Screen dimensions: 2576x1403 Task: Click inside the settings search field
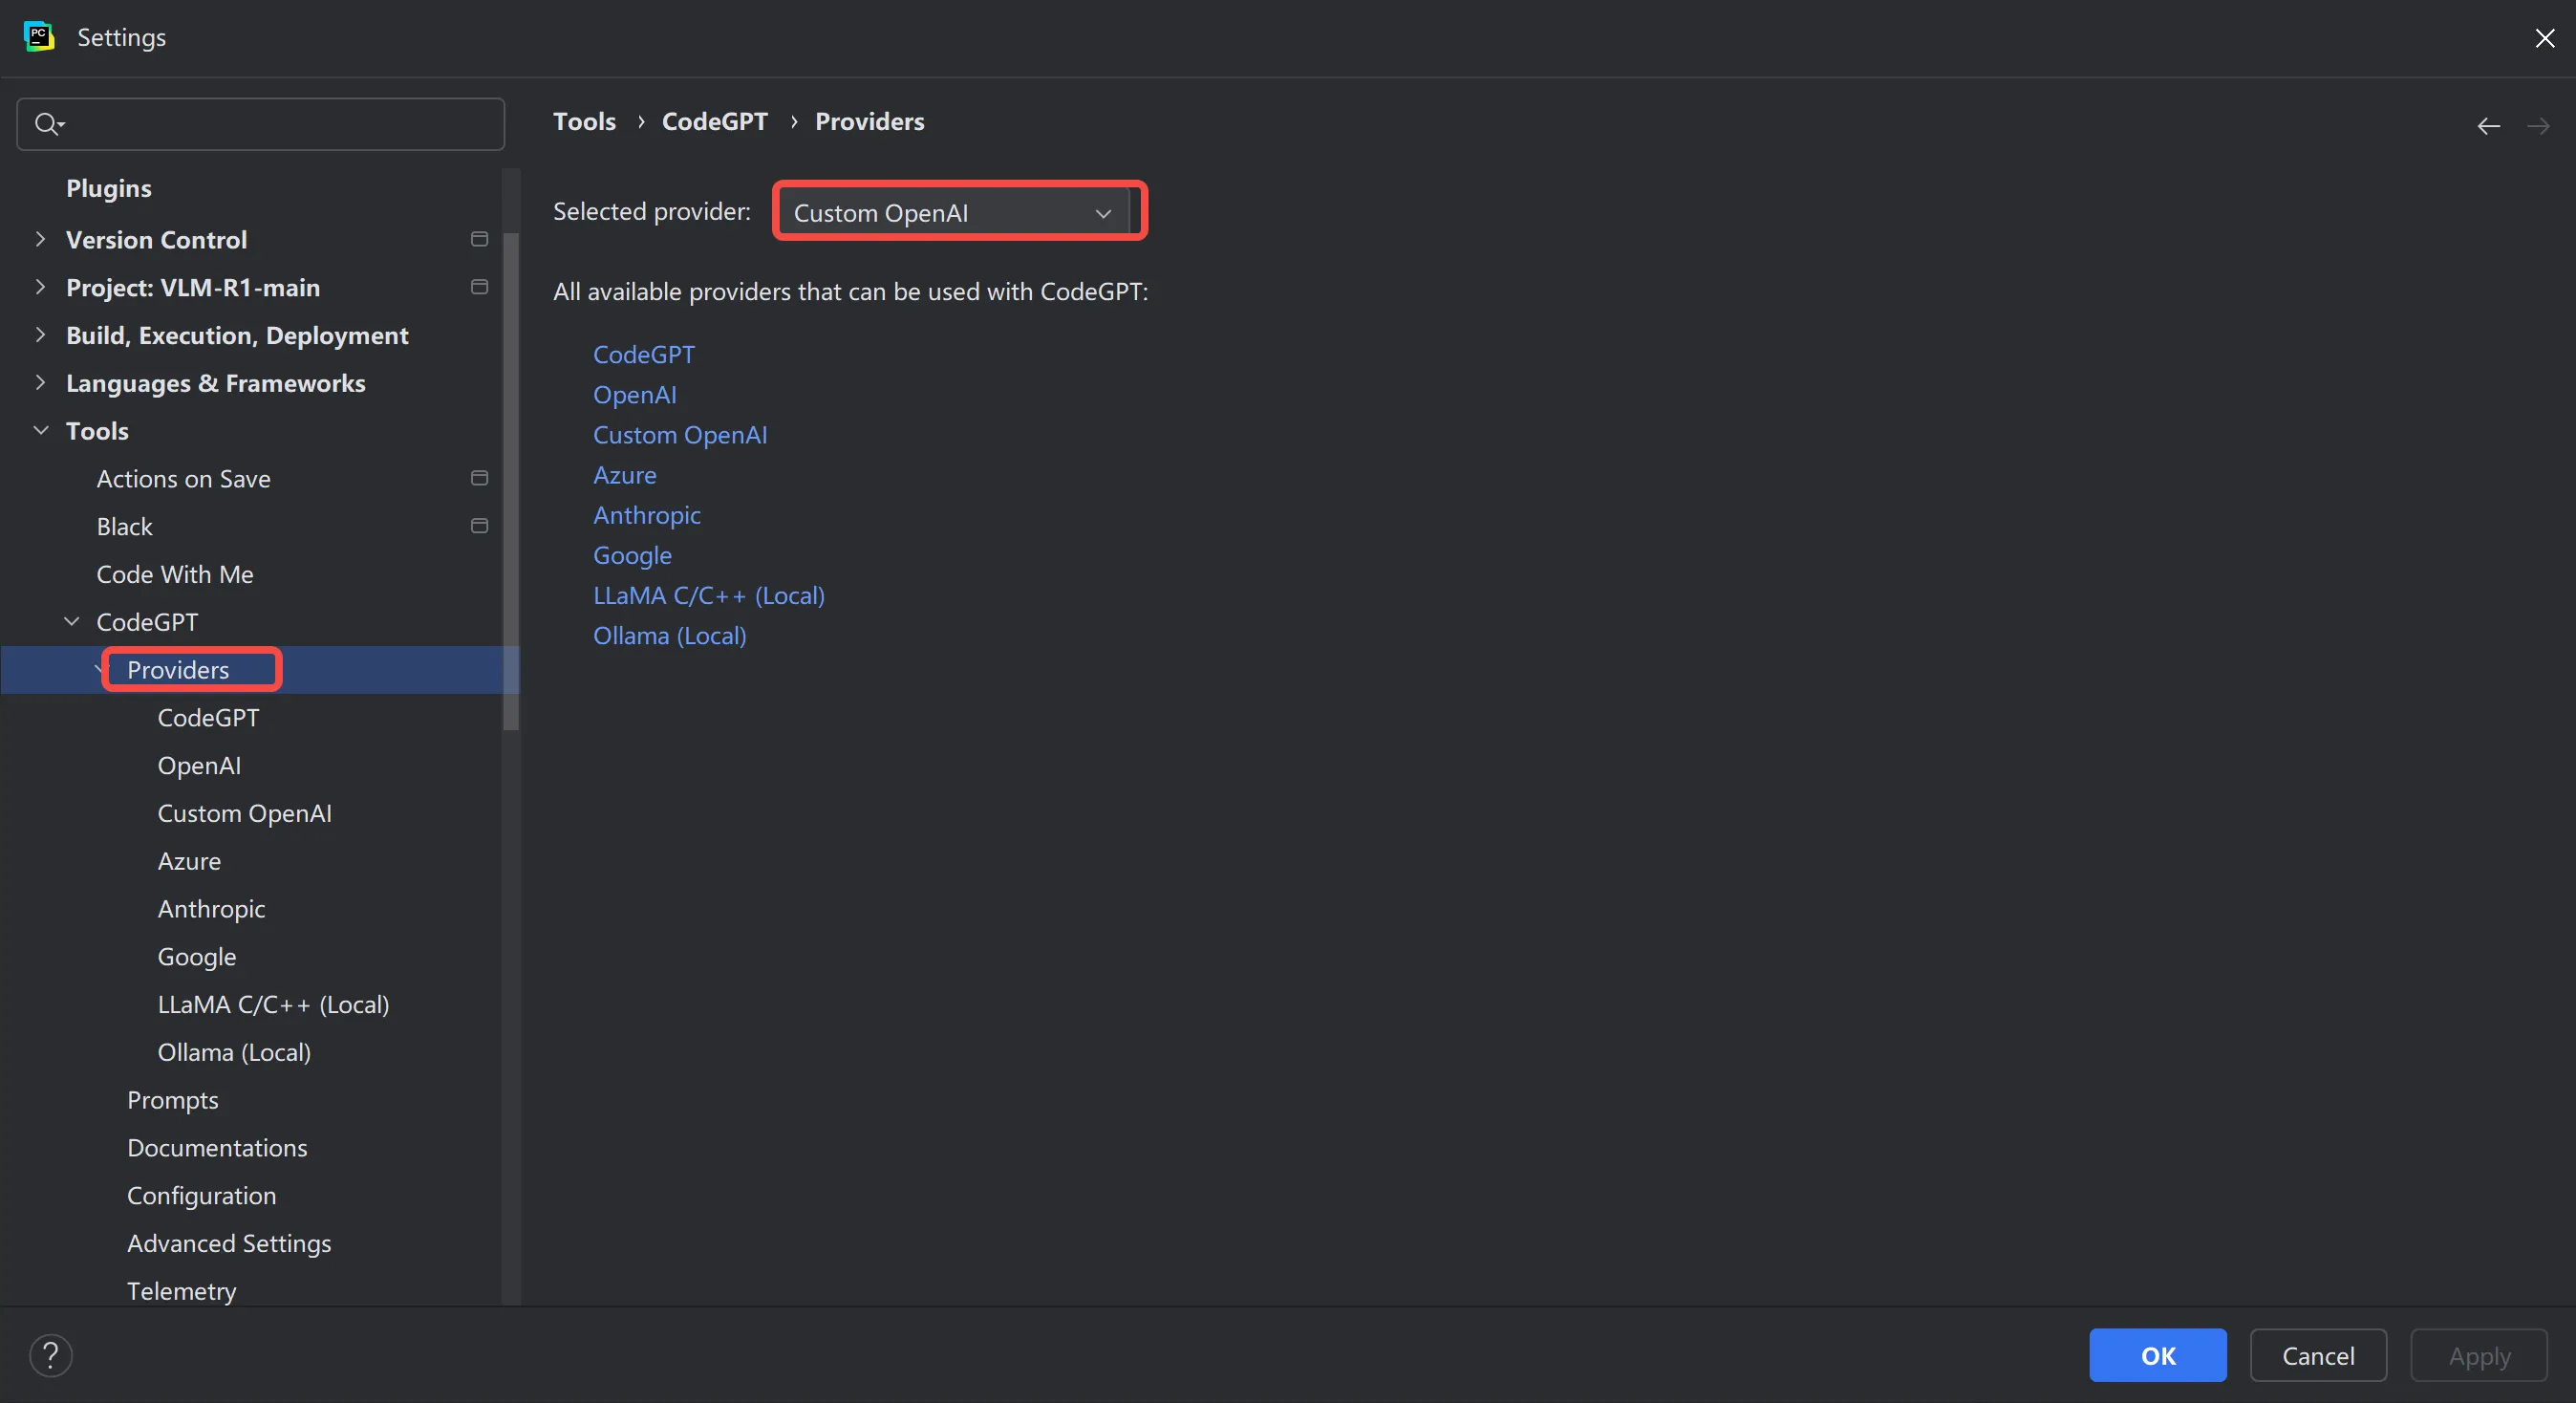(x=260, y=124)
